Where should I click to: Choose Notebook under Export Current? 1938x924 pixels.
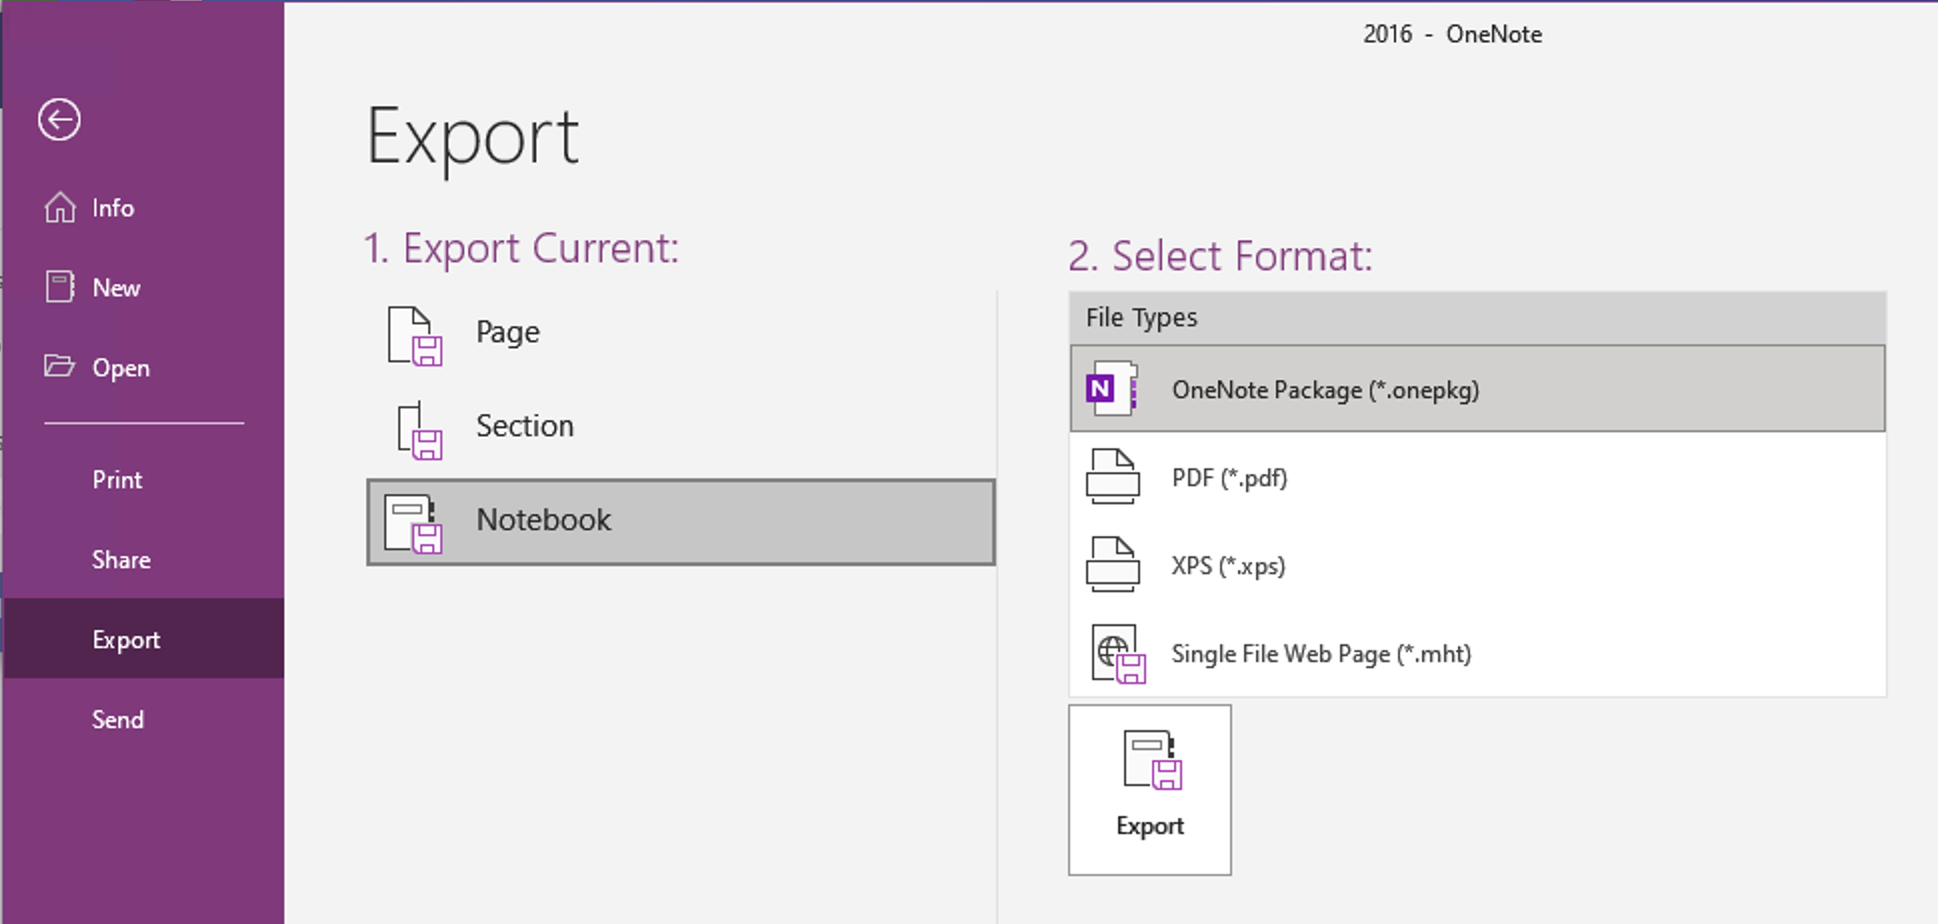point(681,522)
